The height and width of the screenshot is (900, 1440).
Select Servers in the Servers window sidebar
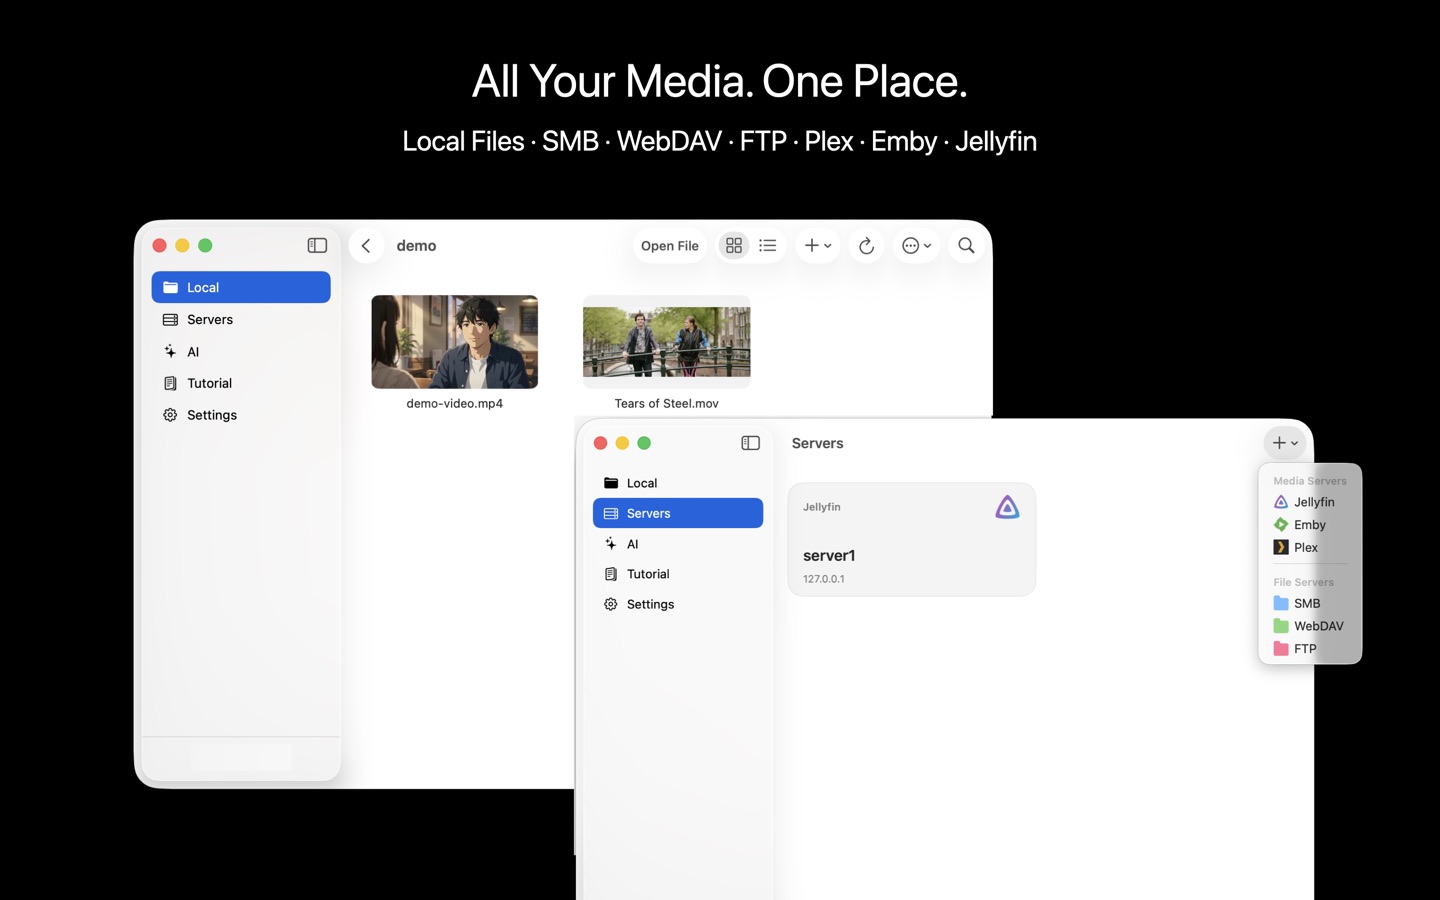pyautogui.click(x=678, y=513)
